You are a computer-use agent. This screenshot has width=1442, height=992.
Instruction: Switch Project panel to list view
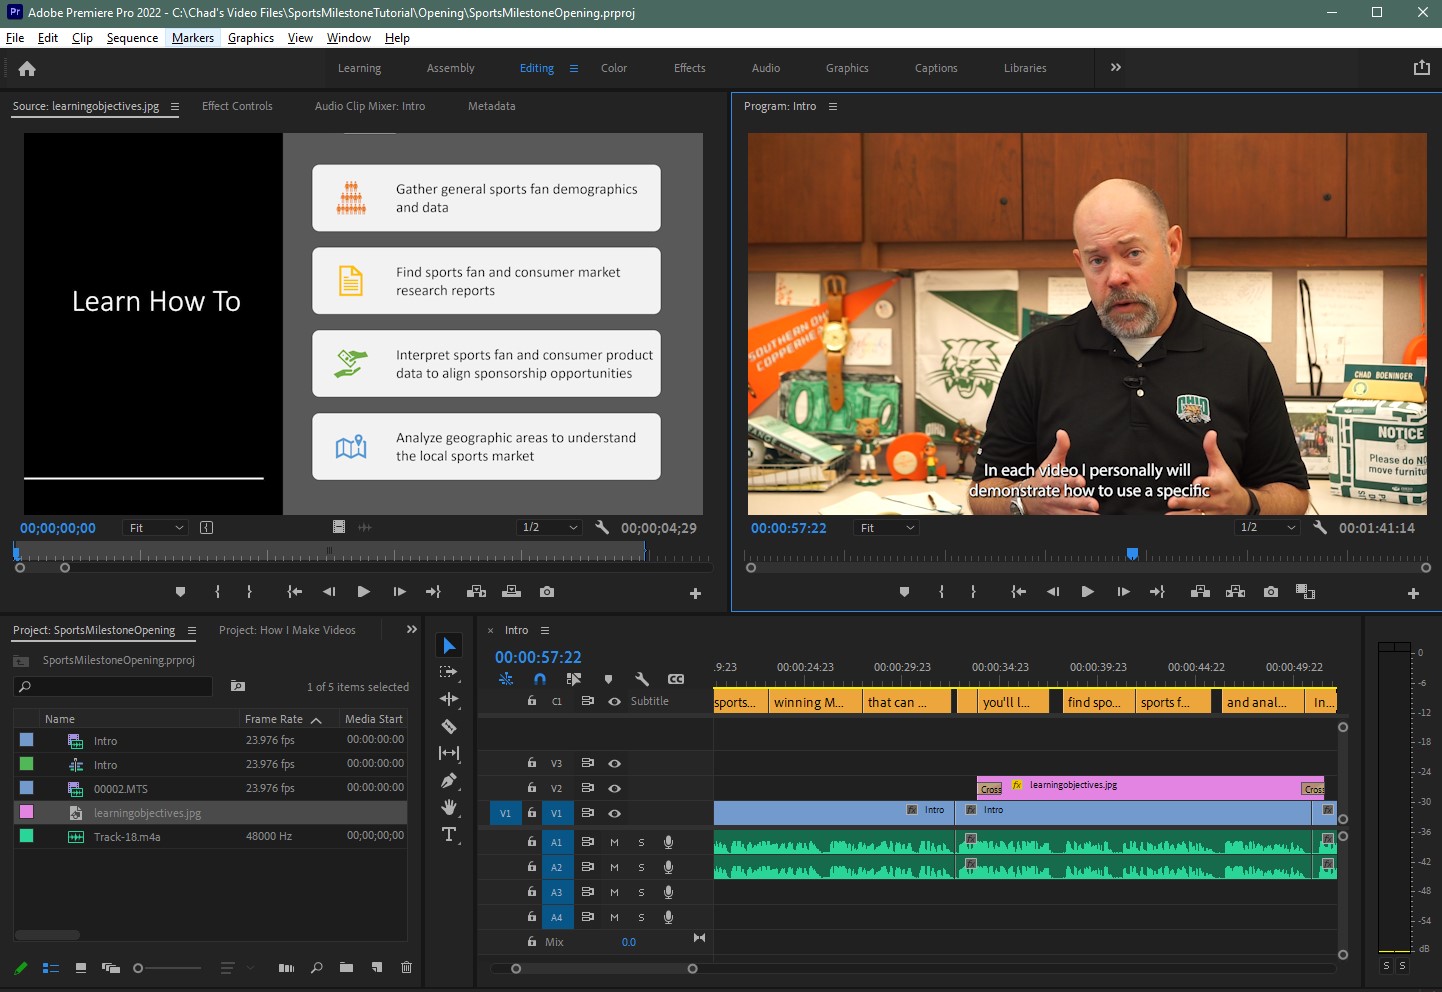pyautogui.click(x=51, y=967)
